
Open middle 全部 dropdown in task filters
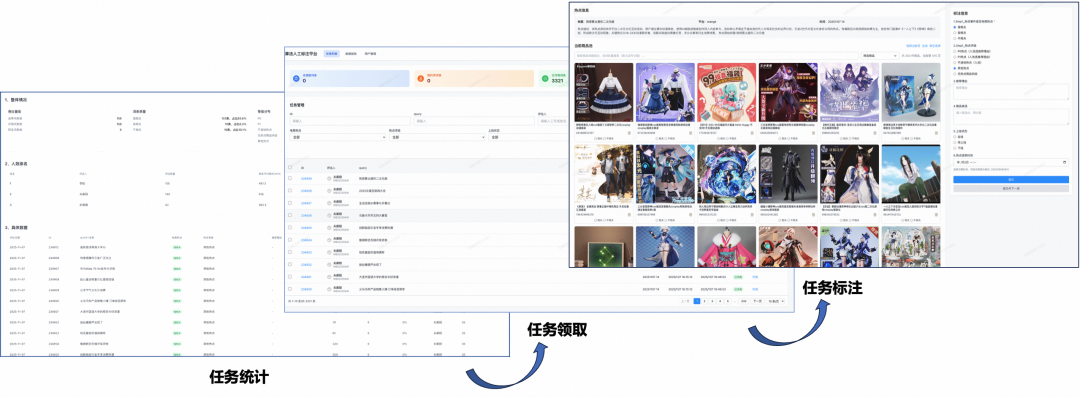(437, 137)
